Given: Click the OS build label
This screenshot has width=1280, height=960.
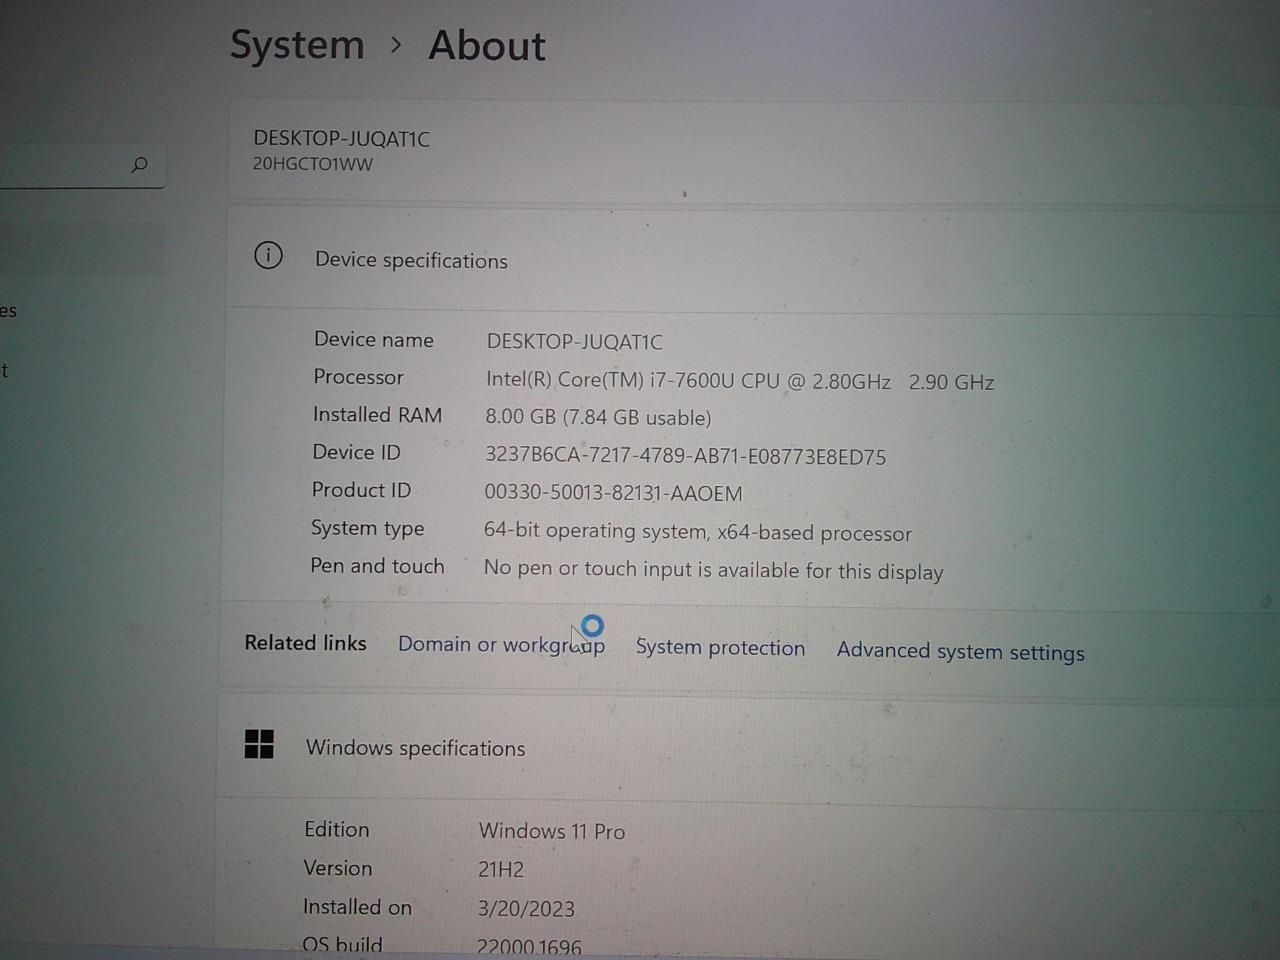Looking at the screenshot, I should (342, 945).
